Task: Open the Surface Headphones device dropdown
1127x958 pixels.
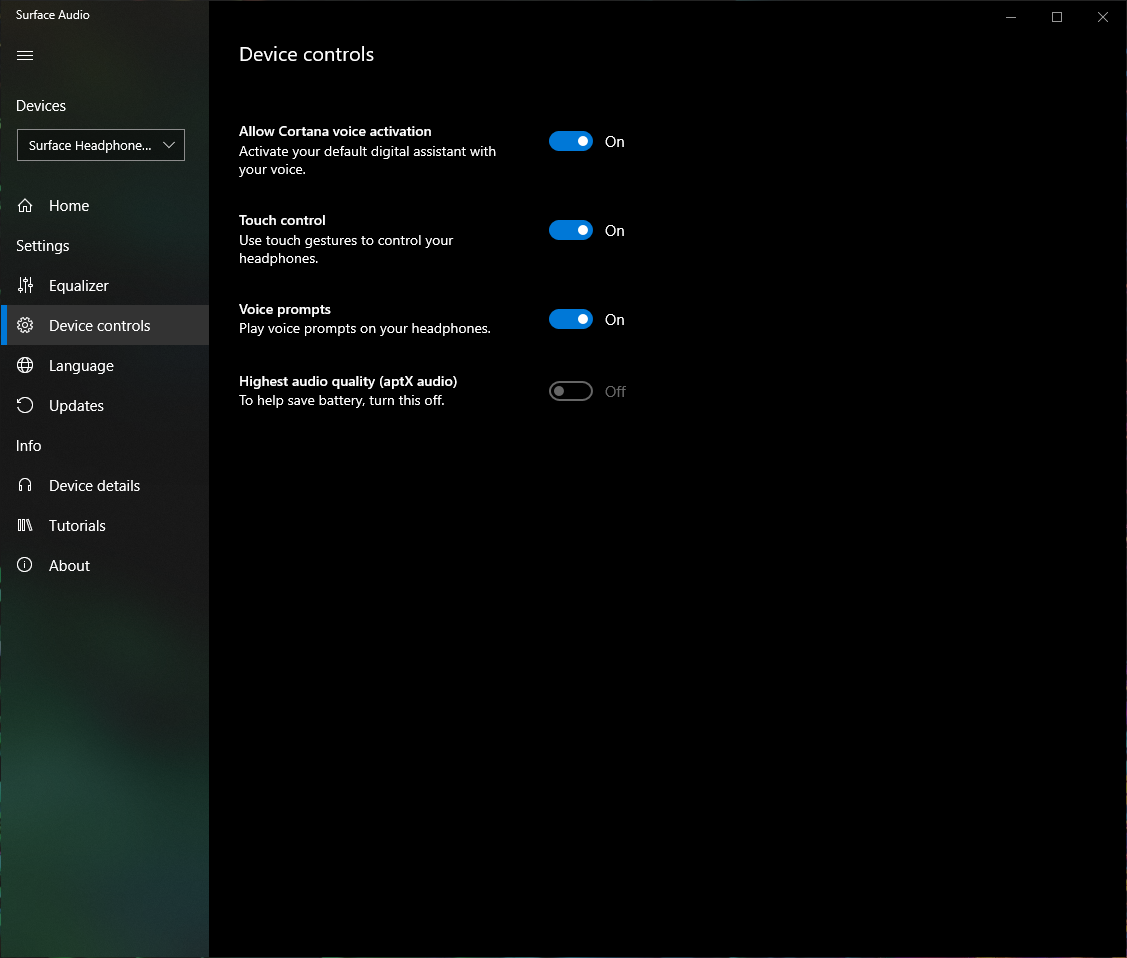Action: click(101, 145)
